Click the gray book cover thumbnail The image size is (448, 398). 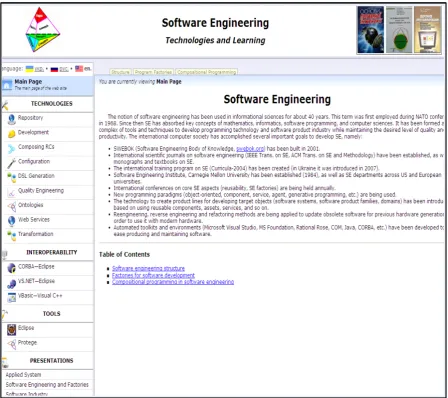(x=399, y=30)
